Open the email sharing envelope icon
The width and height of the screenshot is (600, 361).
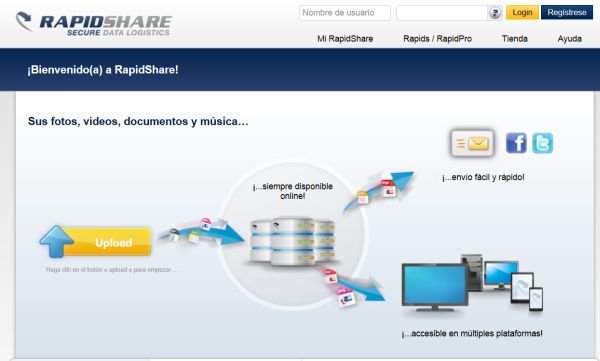(x=472, y=144)
